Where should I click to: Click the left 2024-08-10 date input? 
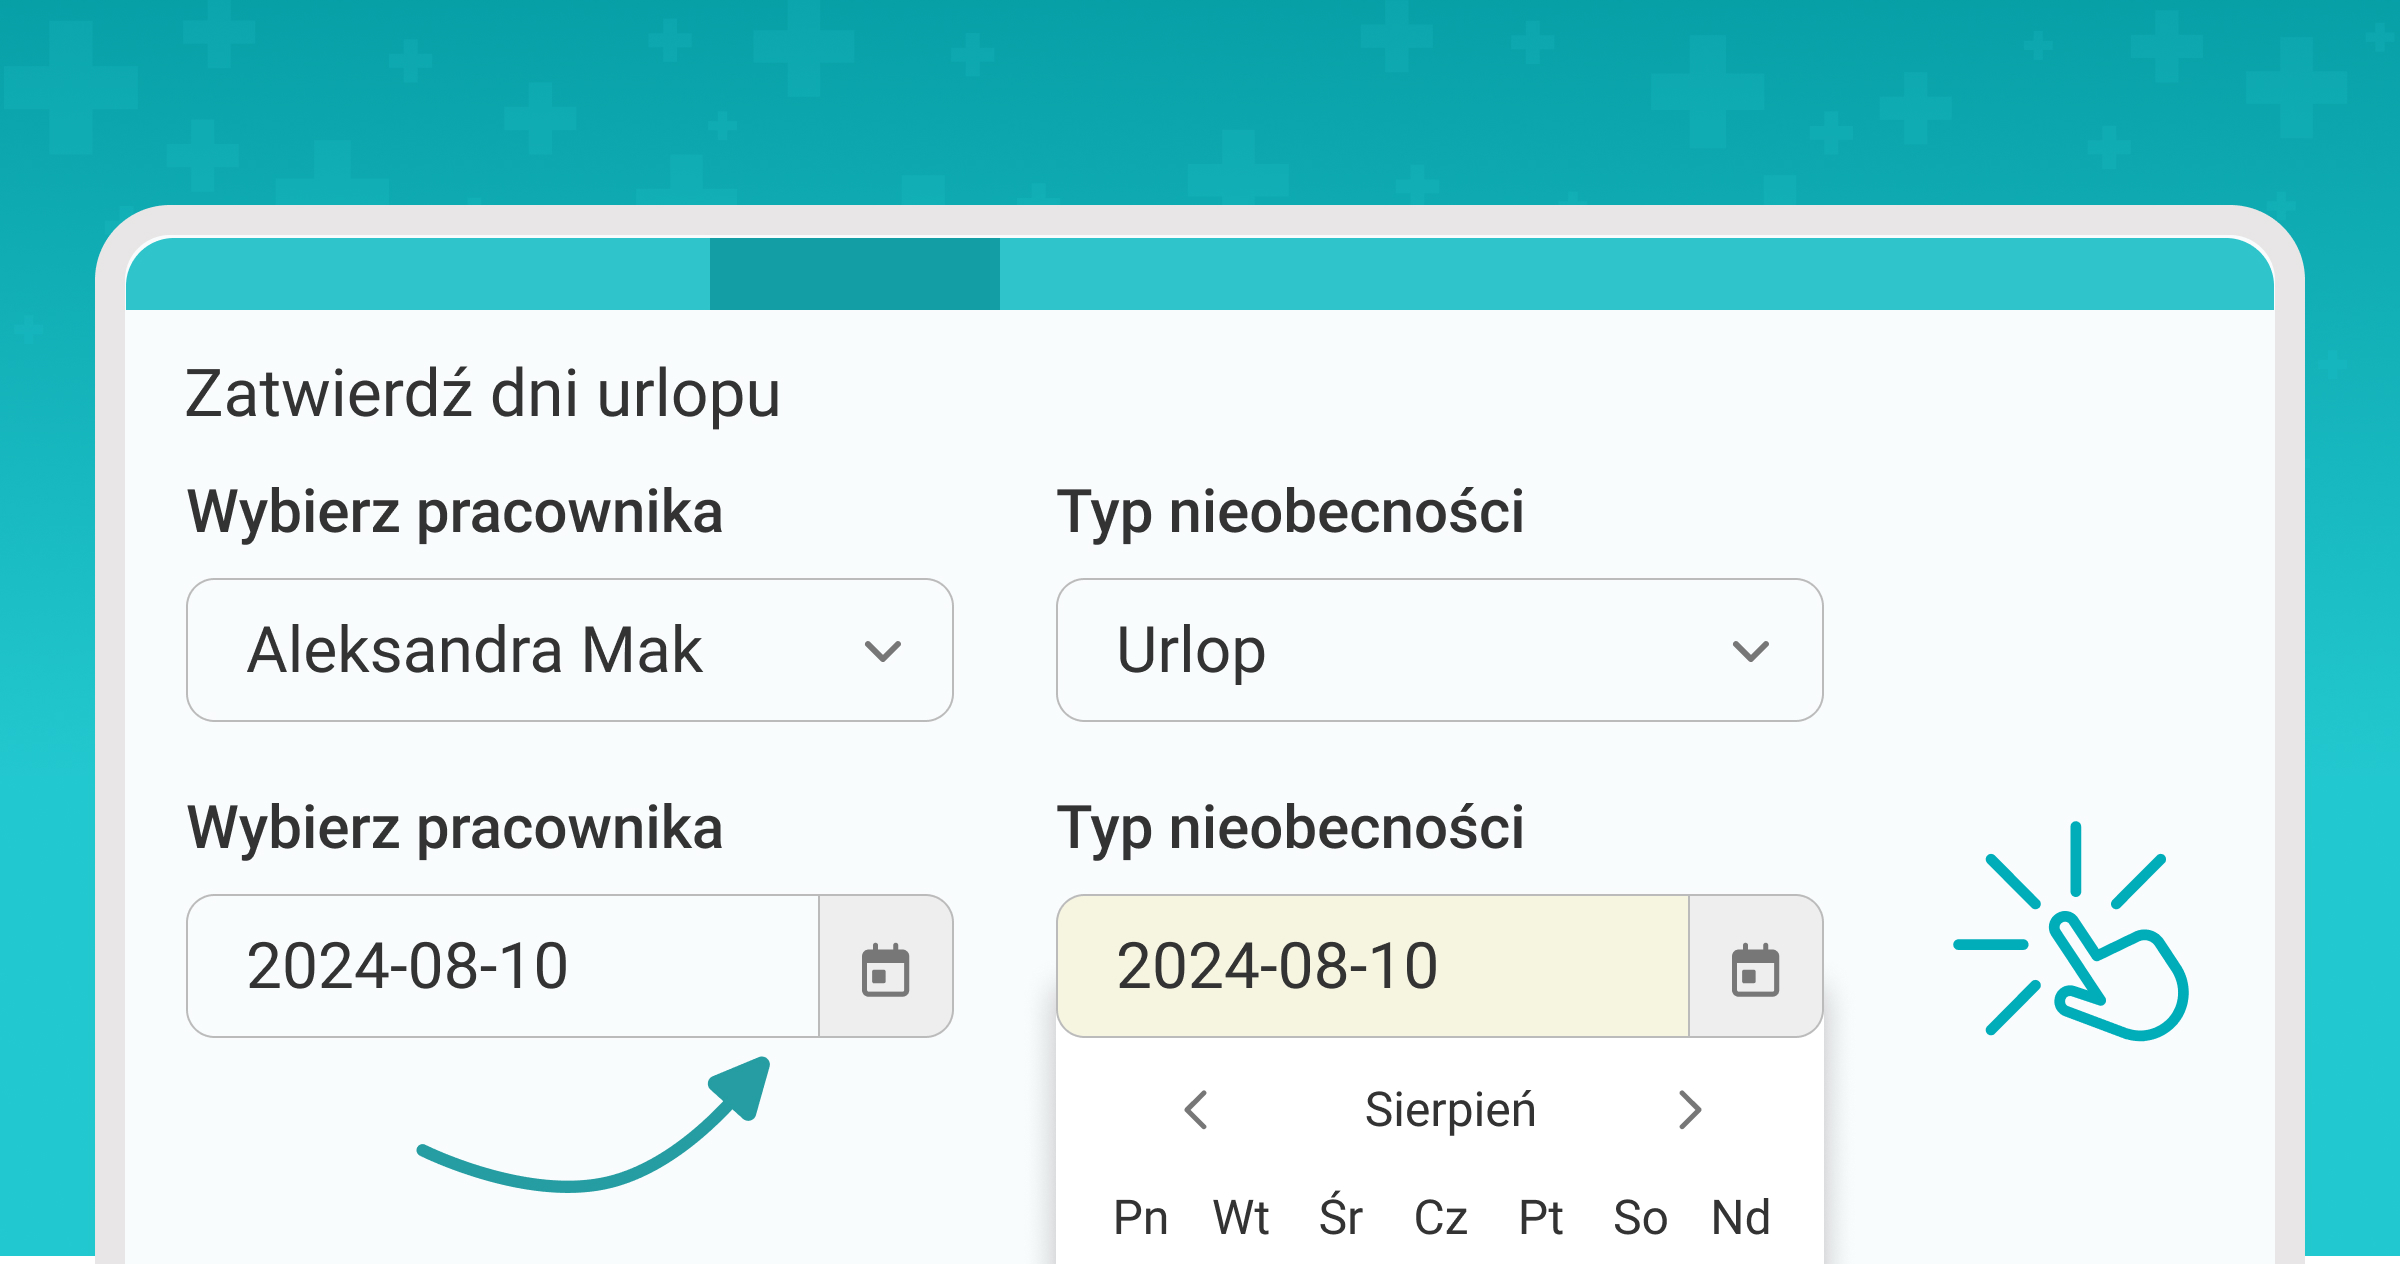tap(503, 966)
